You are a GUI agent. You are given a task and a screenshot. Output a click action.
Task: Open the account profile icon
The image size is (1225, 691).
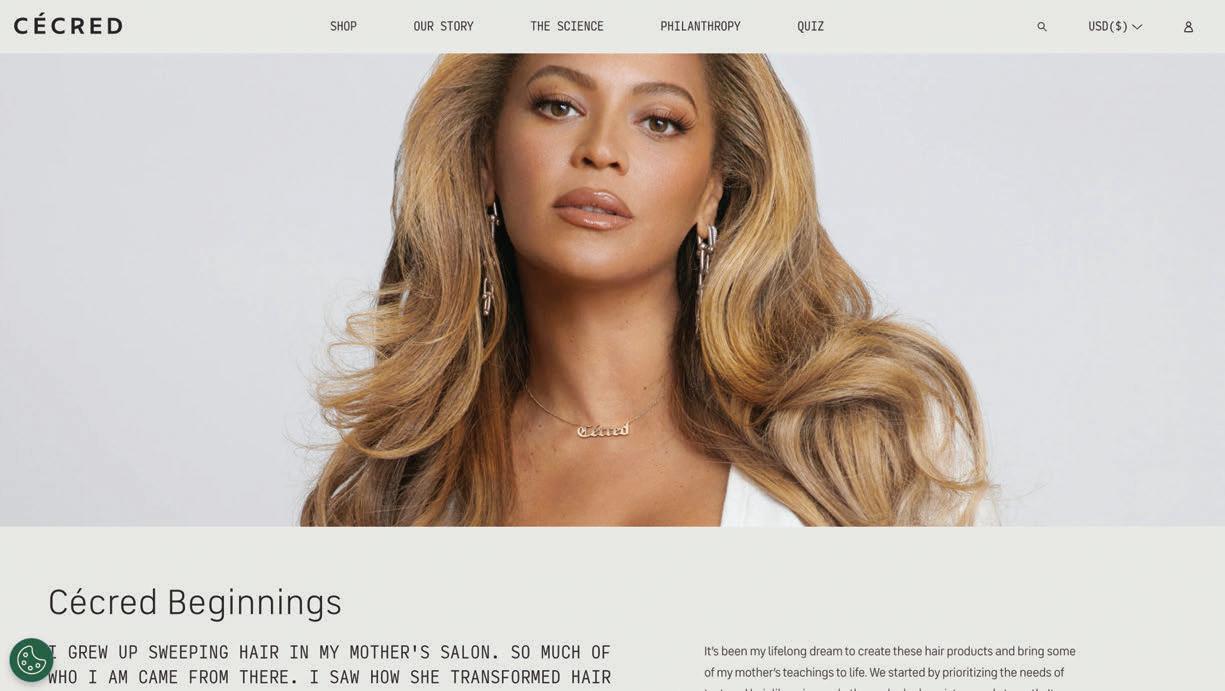click(x=1188, y=27)
